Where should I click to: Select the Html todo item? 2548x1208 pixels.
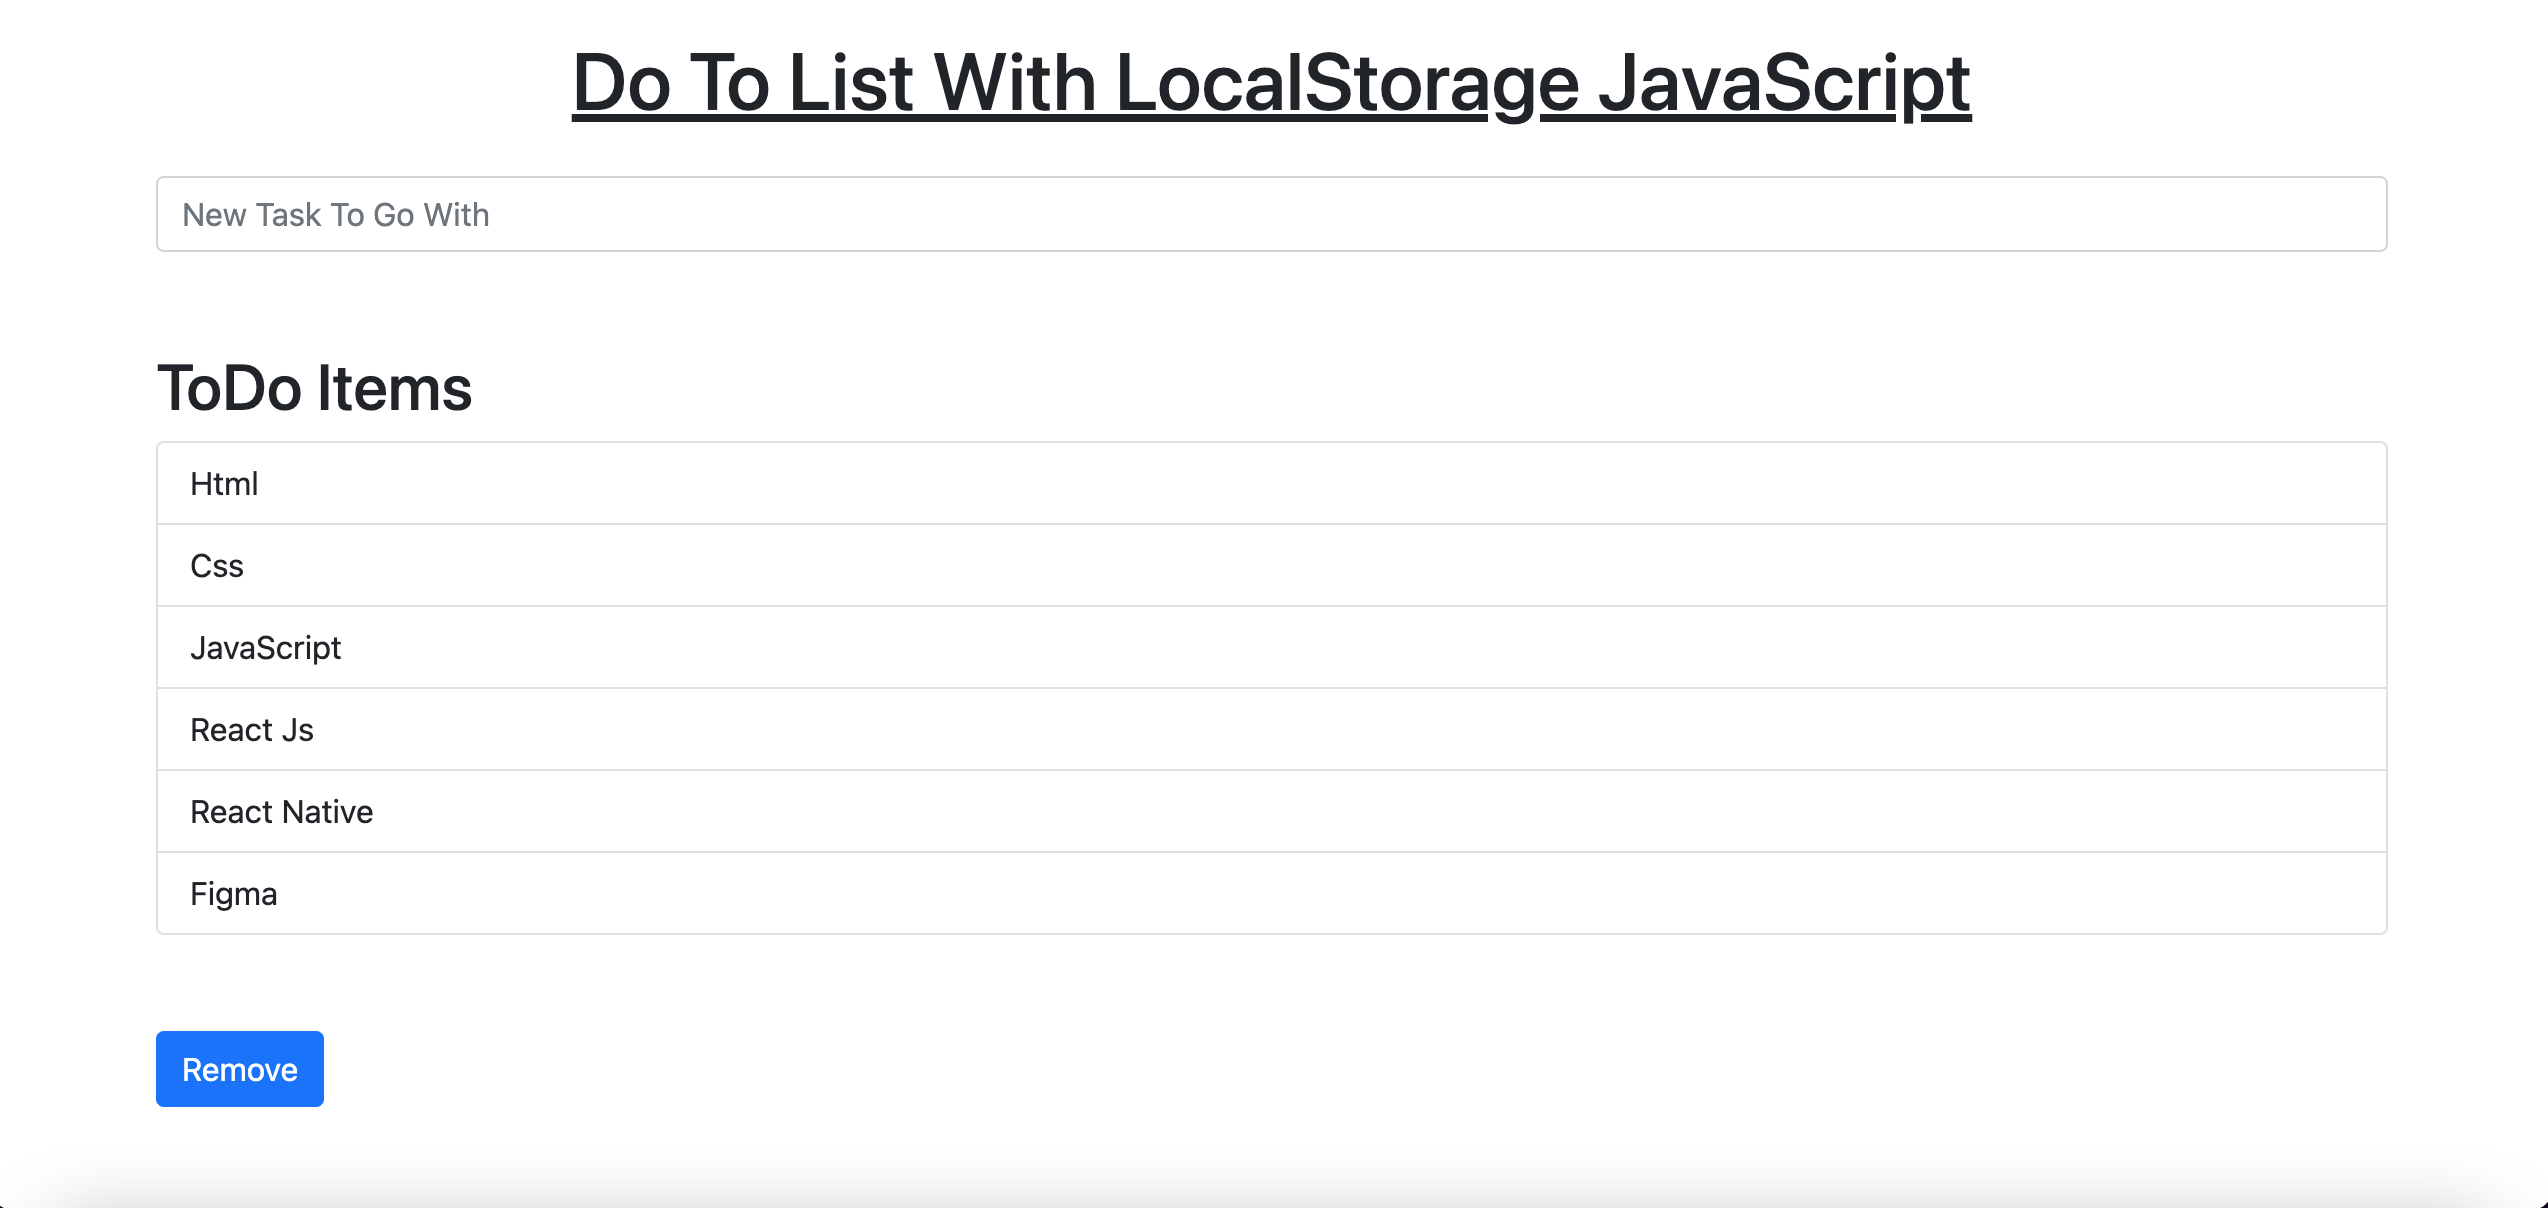click(224, 484)
